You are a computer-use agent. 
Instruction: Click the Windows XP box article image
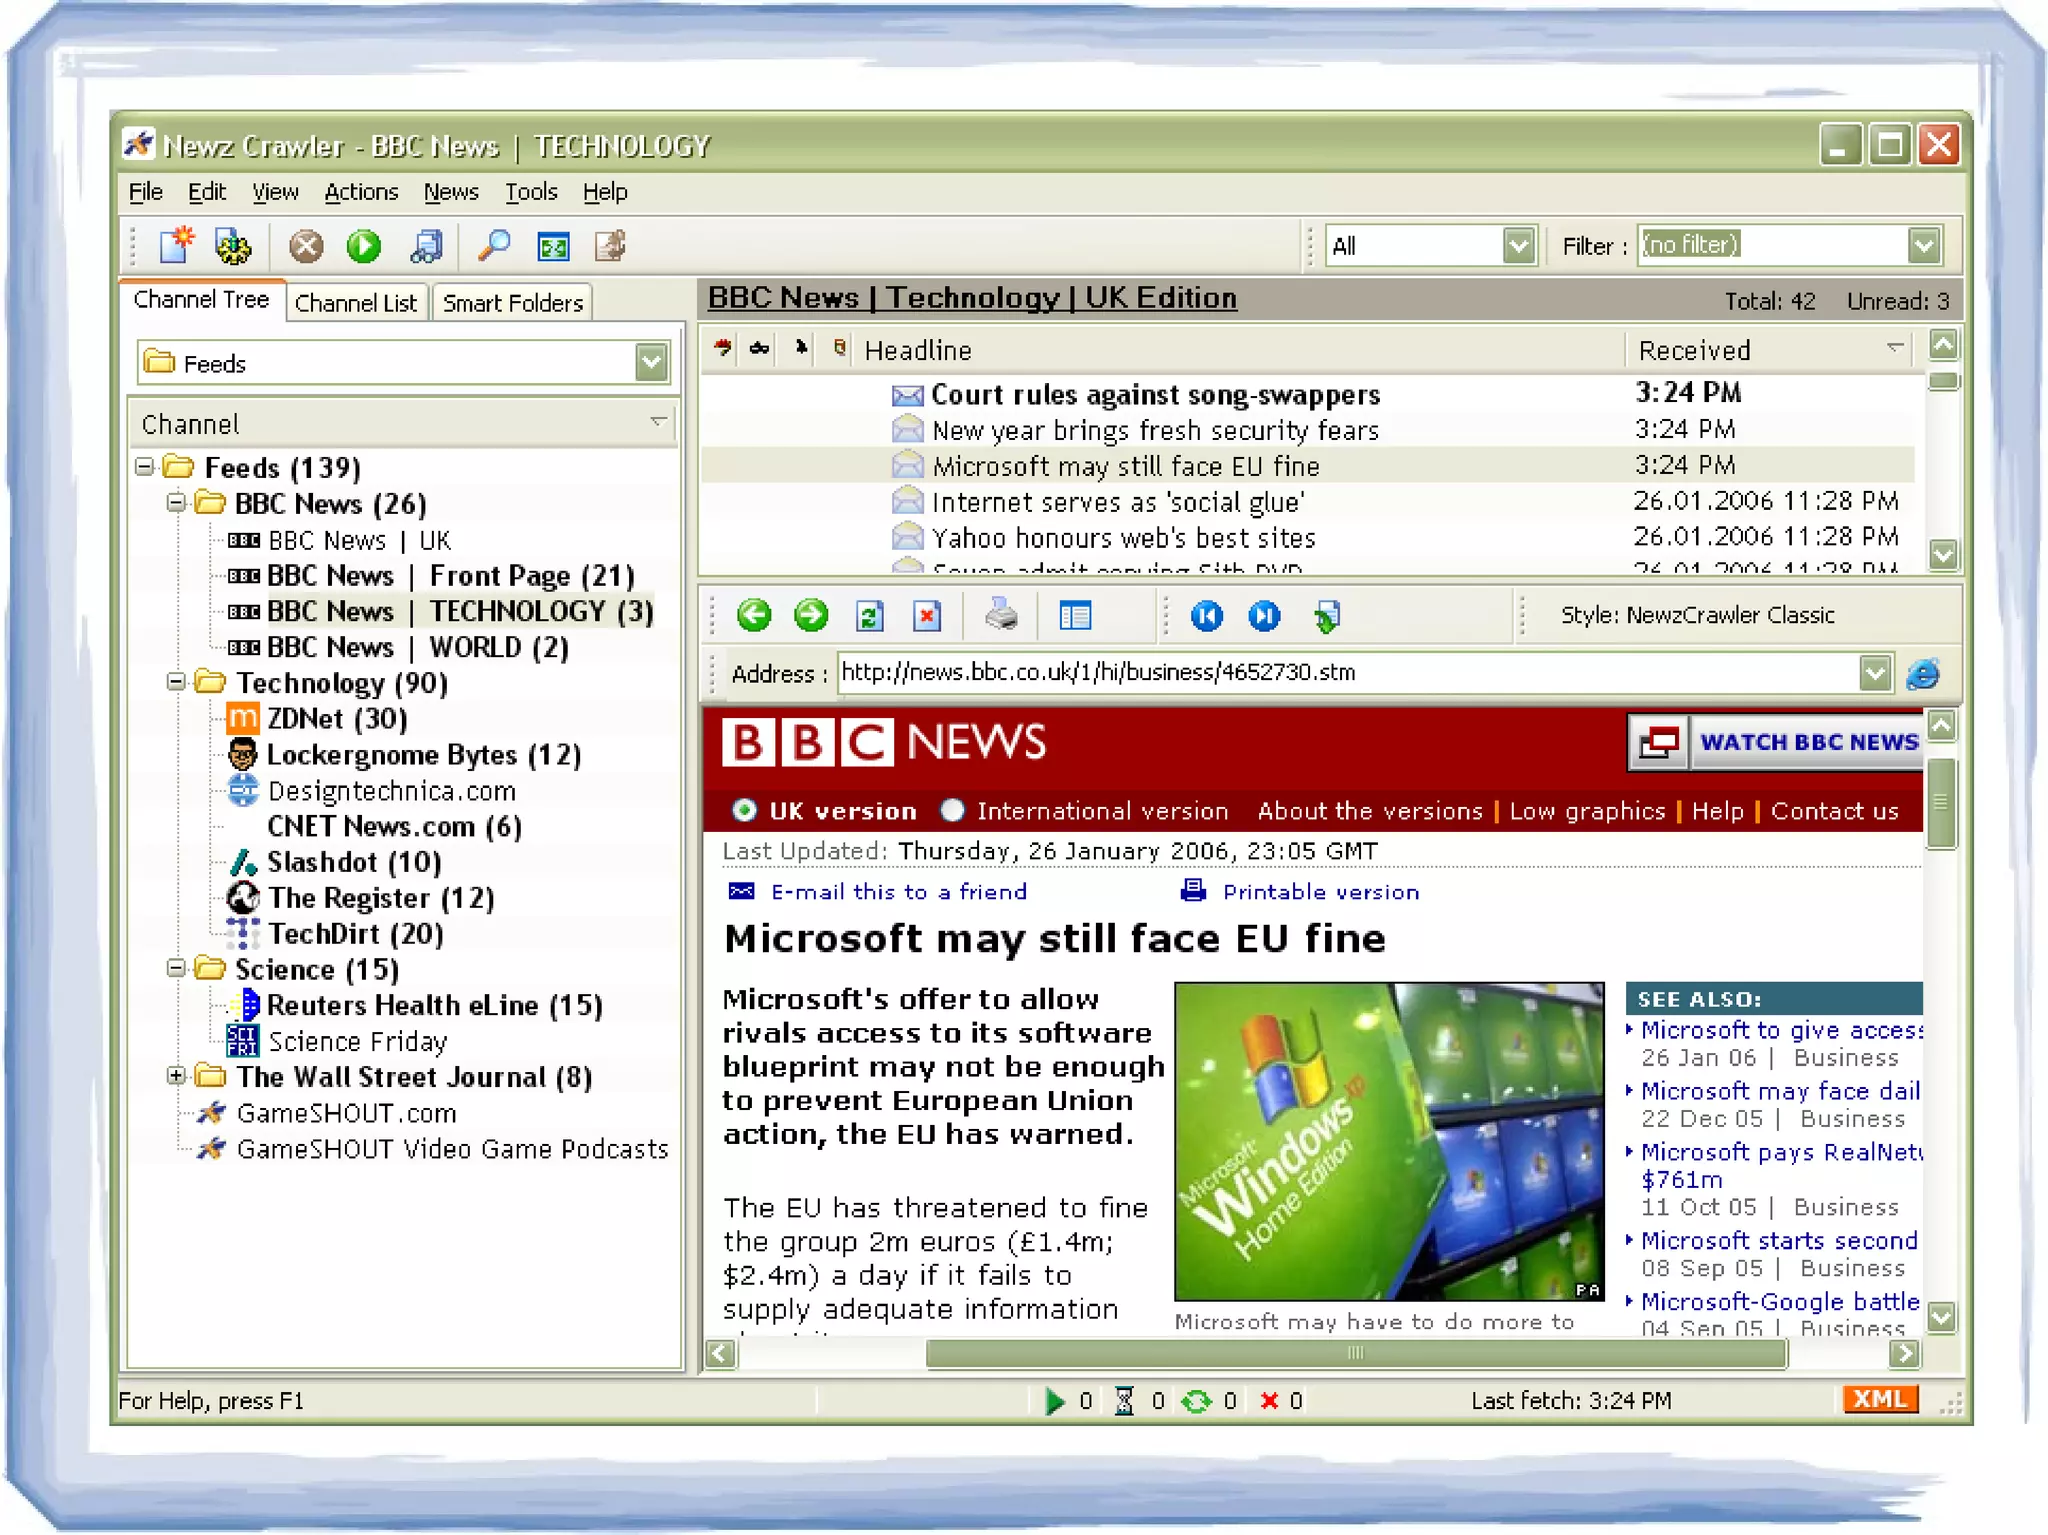click(1389, 1141)
